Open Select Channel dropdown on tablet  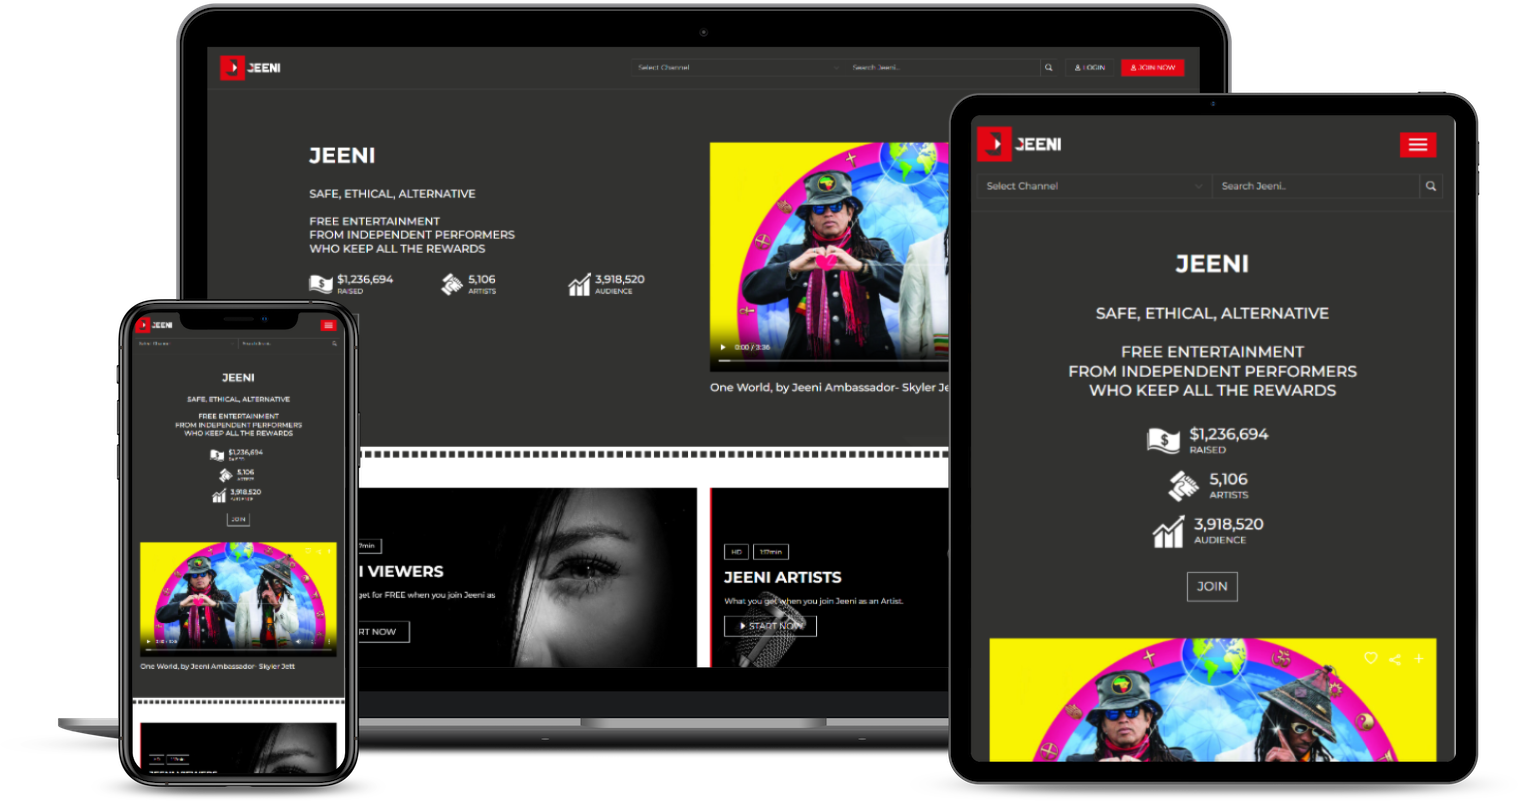[1094, 186]
